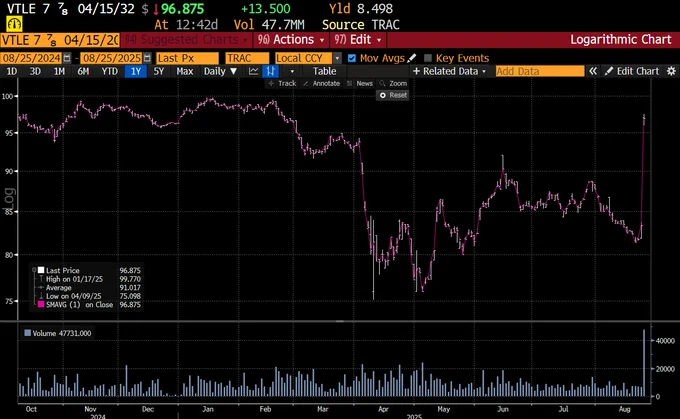Click the magenta SMAVG color swatch

point(41,304)
